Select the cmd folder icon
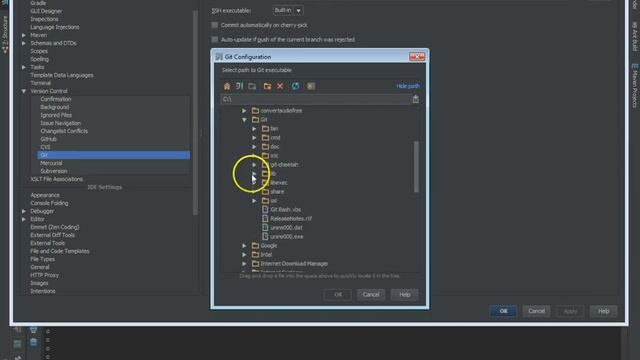Viewport: 640px width, 360px height. click(265, 138)
